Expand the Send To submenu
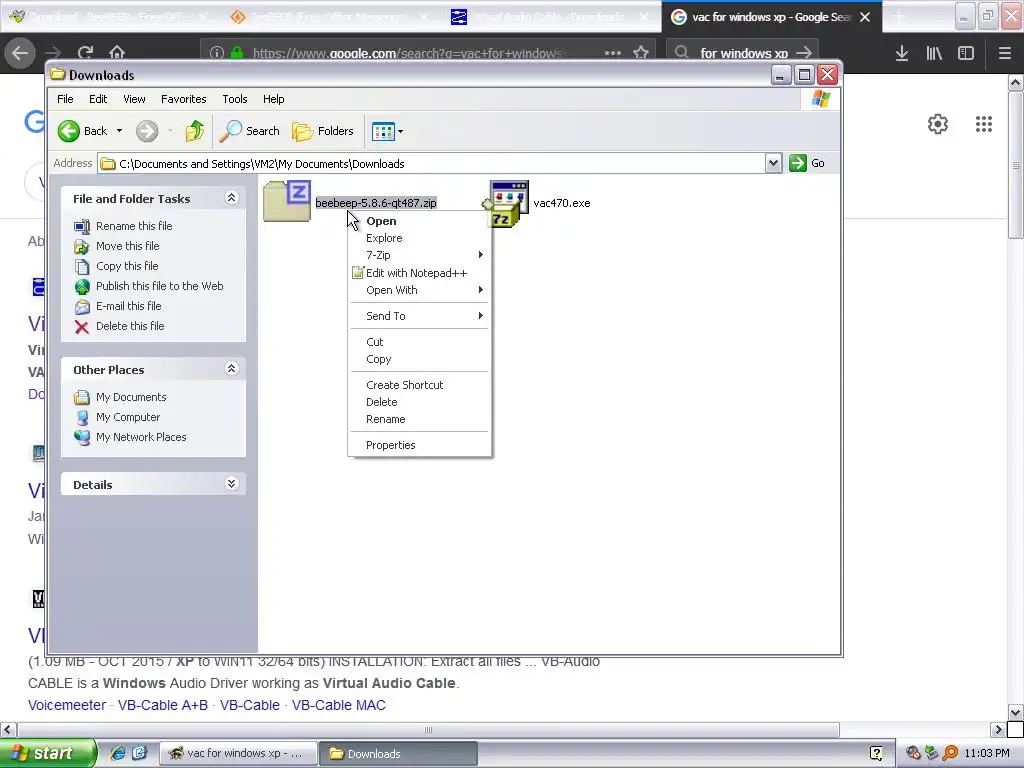1024x768 pixels. point(419,316)
